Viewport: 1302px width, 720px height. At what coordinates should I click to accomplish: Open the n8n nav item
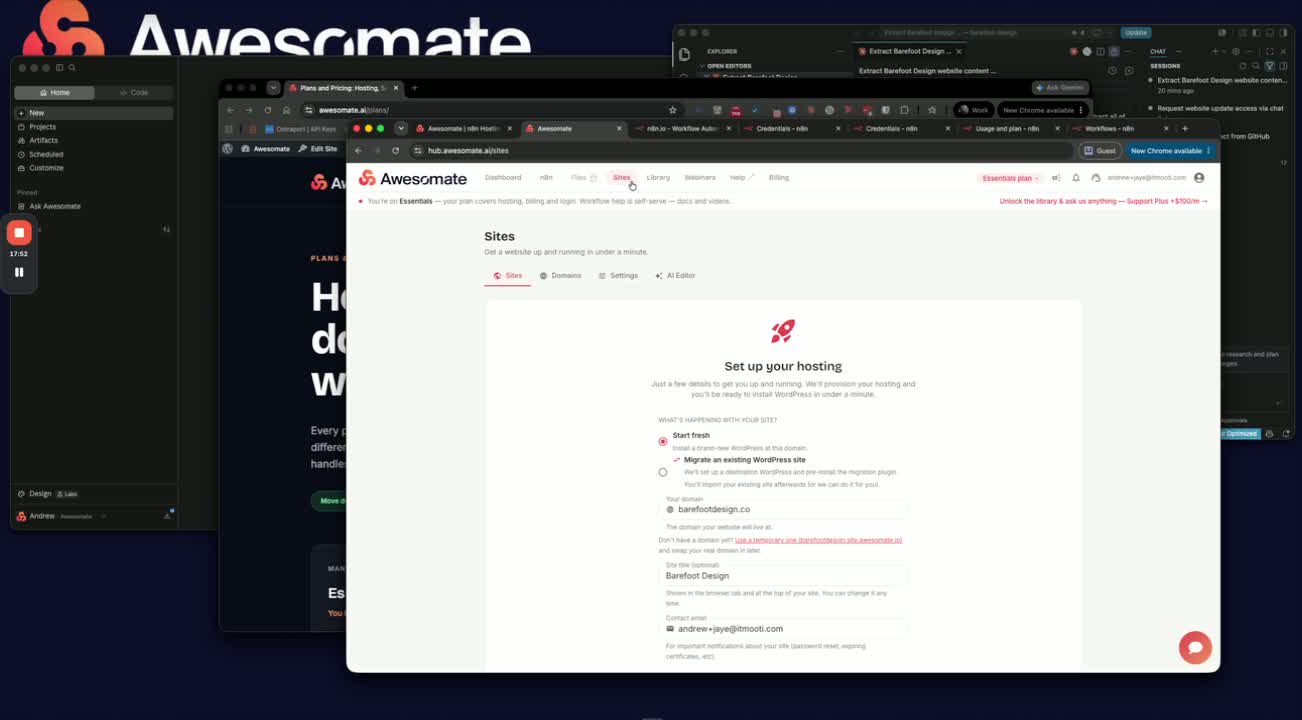tap(546, 178)
